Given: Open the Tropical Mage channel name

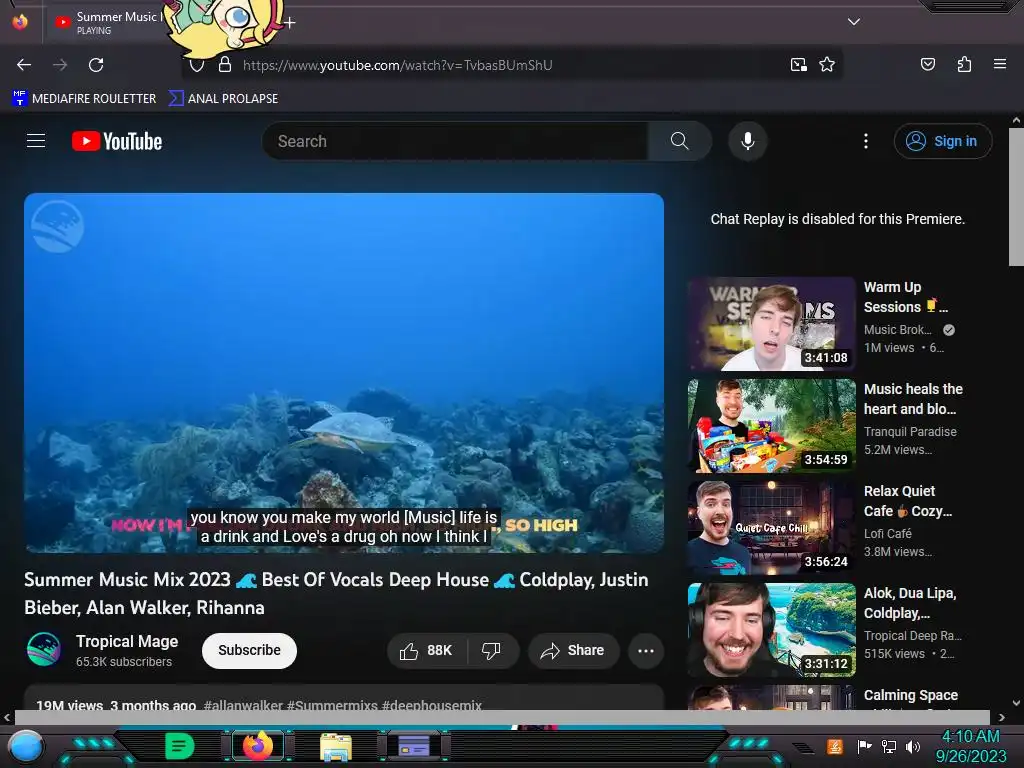Looking at the screenshot, I should [127, 641].
